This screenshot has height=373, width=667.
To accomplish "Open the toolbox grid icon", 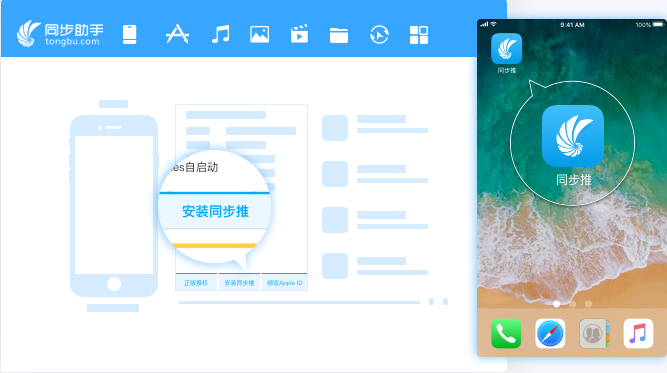I will point(419,35).
